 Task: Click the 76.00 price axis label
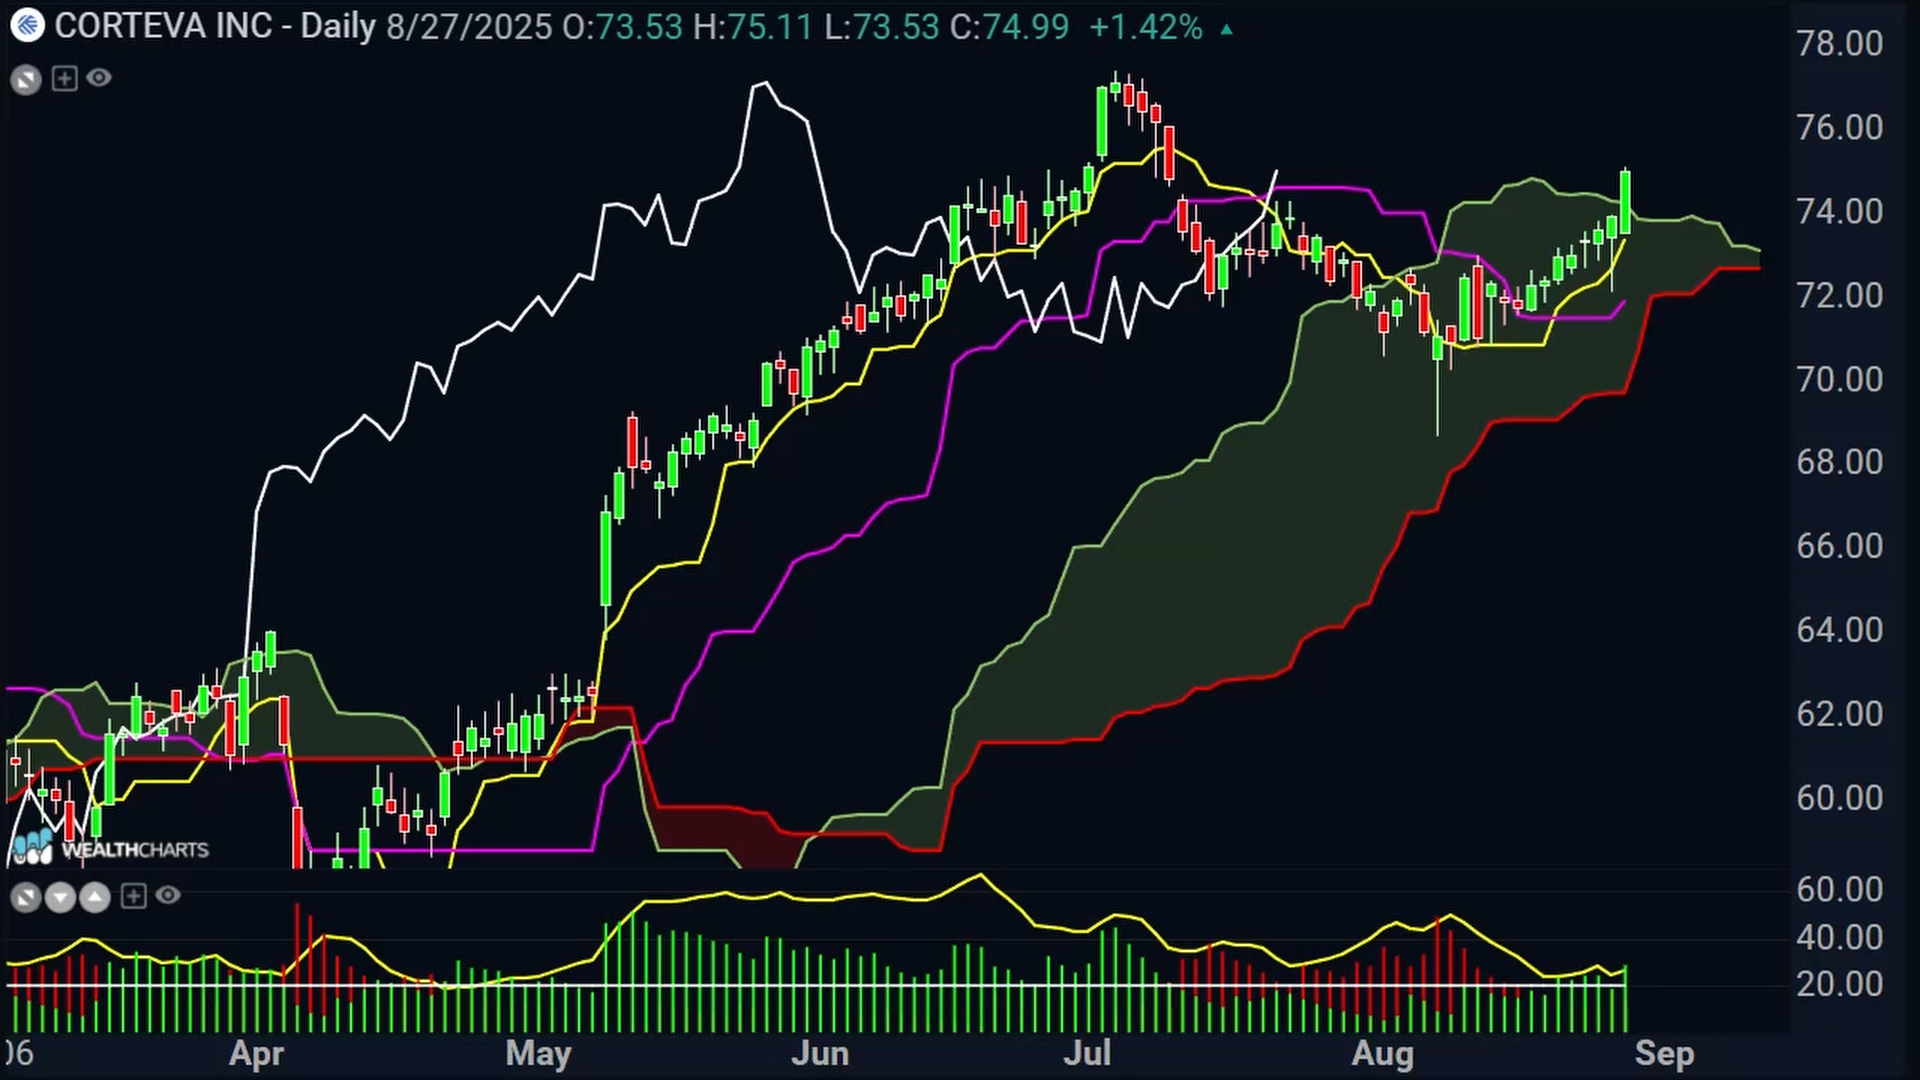click(x=1839, y=127)
